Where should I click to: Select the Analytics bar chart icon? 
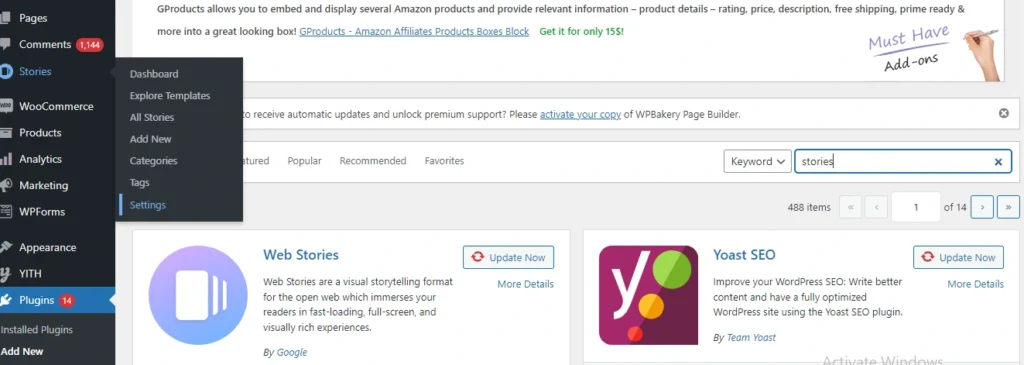pyautogui.click(x=6, y=159)
